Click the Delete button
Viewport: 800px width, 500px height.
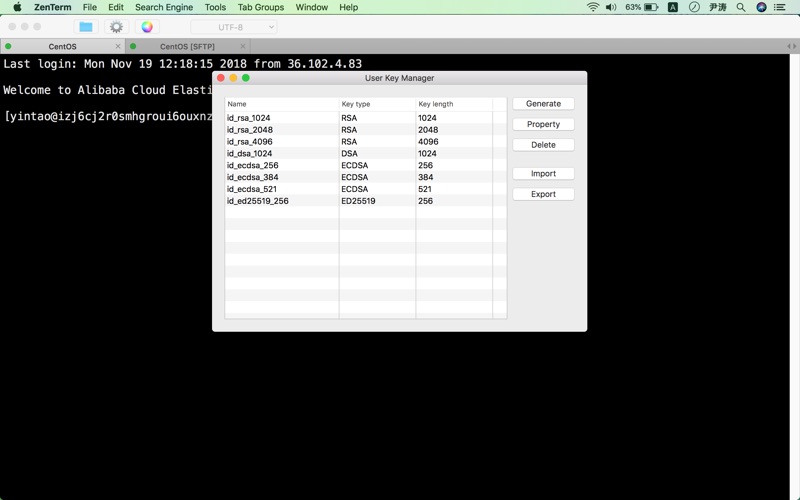(543, 145)
